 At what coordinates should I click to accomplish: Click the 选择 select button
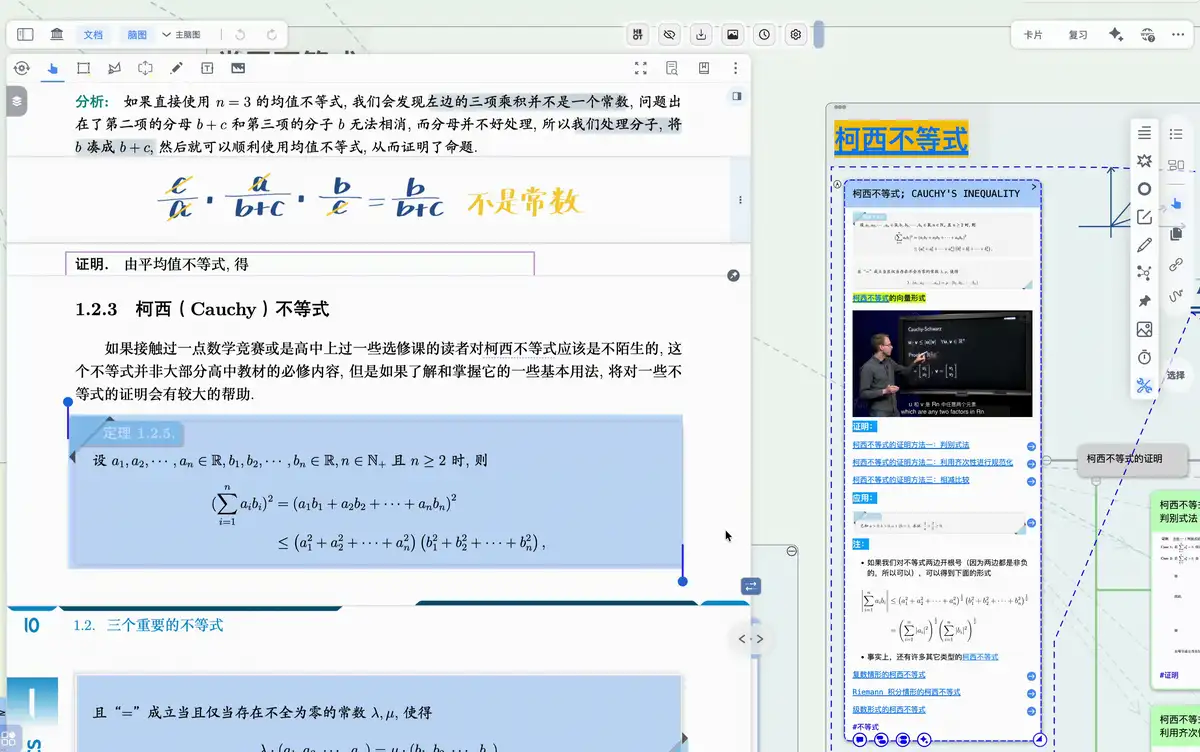pyautogui.click(x=1176, y=376)
